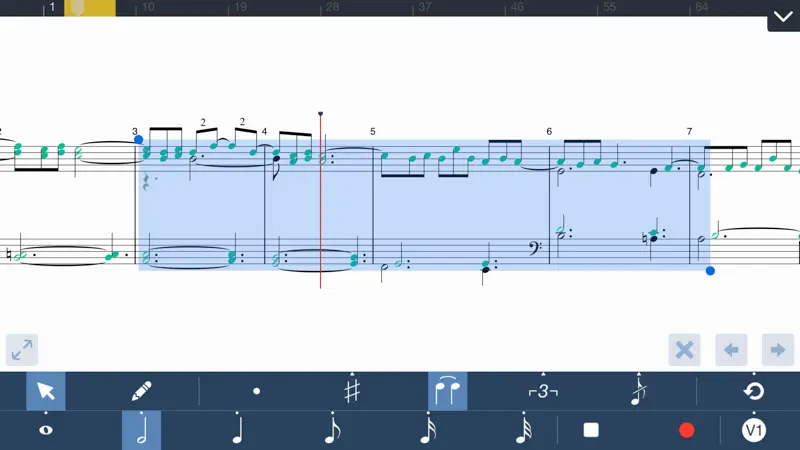Open the triplet tuplet options

(543, 391)
